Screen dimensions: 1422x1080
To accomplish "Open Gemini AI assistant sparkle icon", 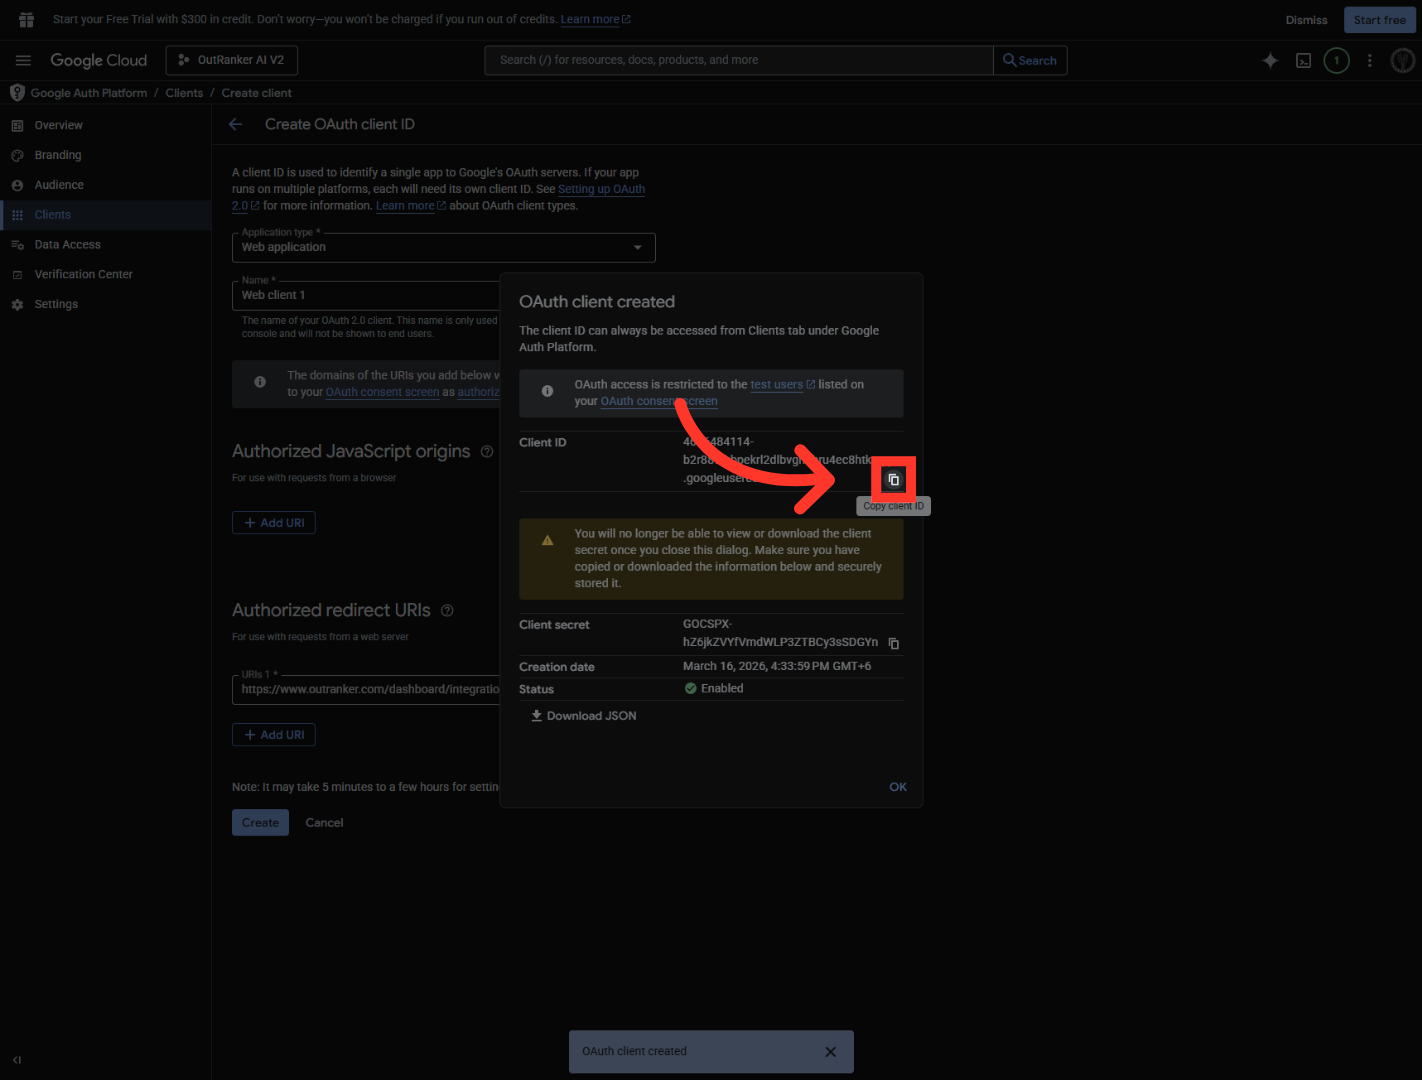I will [x=1270, y=60].
